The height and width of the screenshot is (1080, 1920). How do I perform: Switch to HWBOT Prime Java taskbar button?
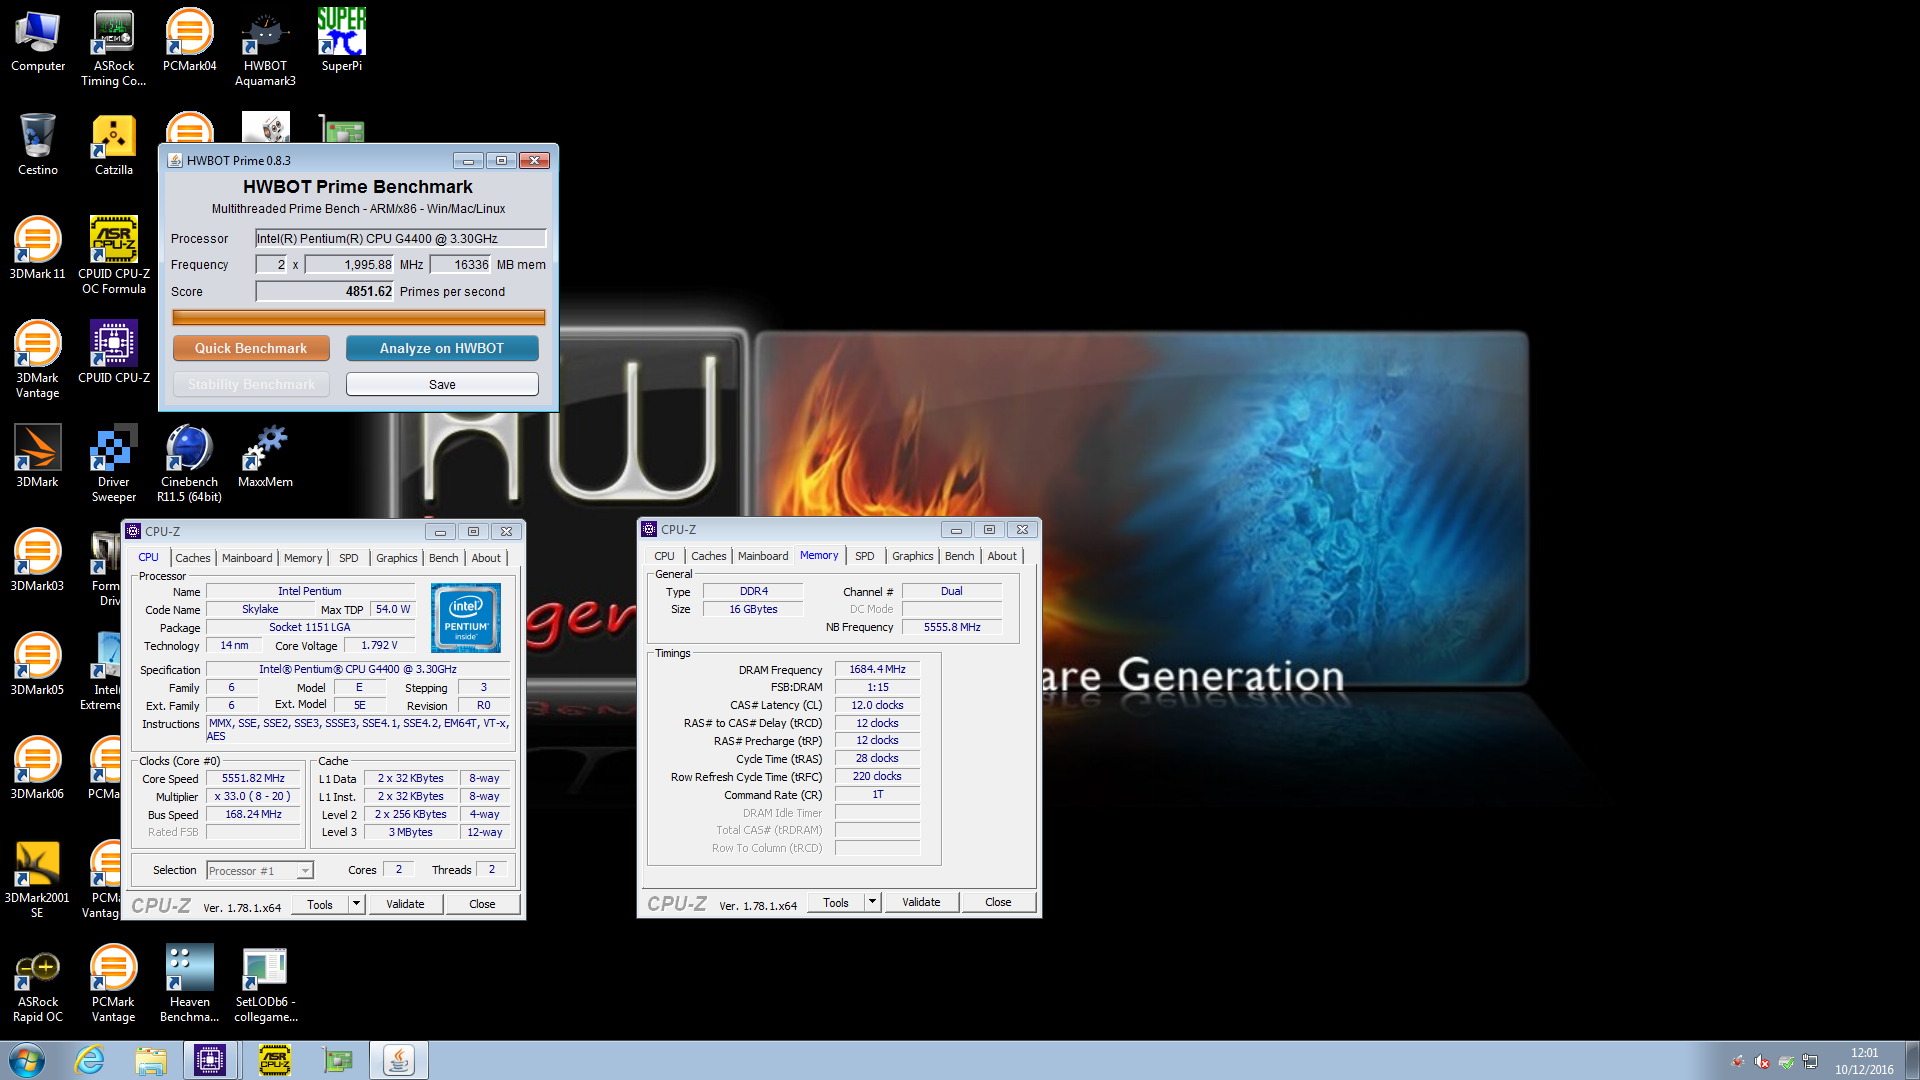coord(399,1060)
